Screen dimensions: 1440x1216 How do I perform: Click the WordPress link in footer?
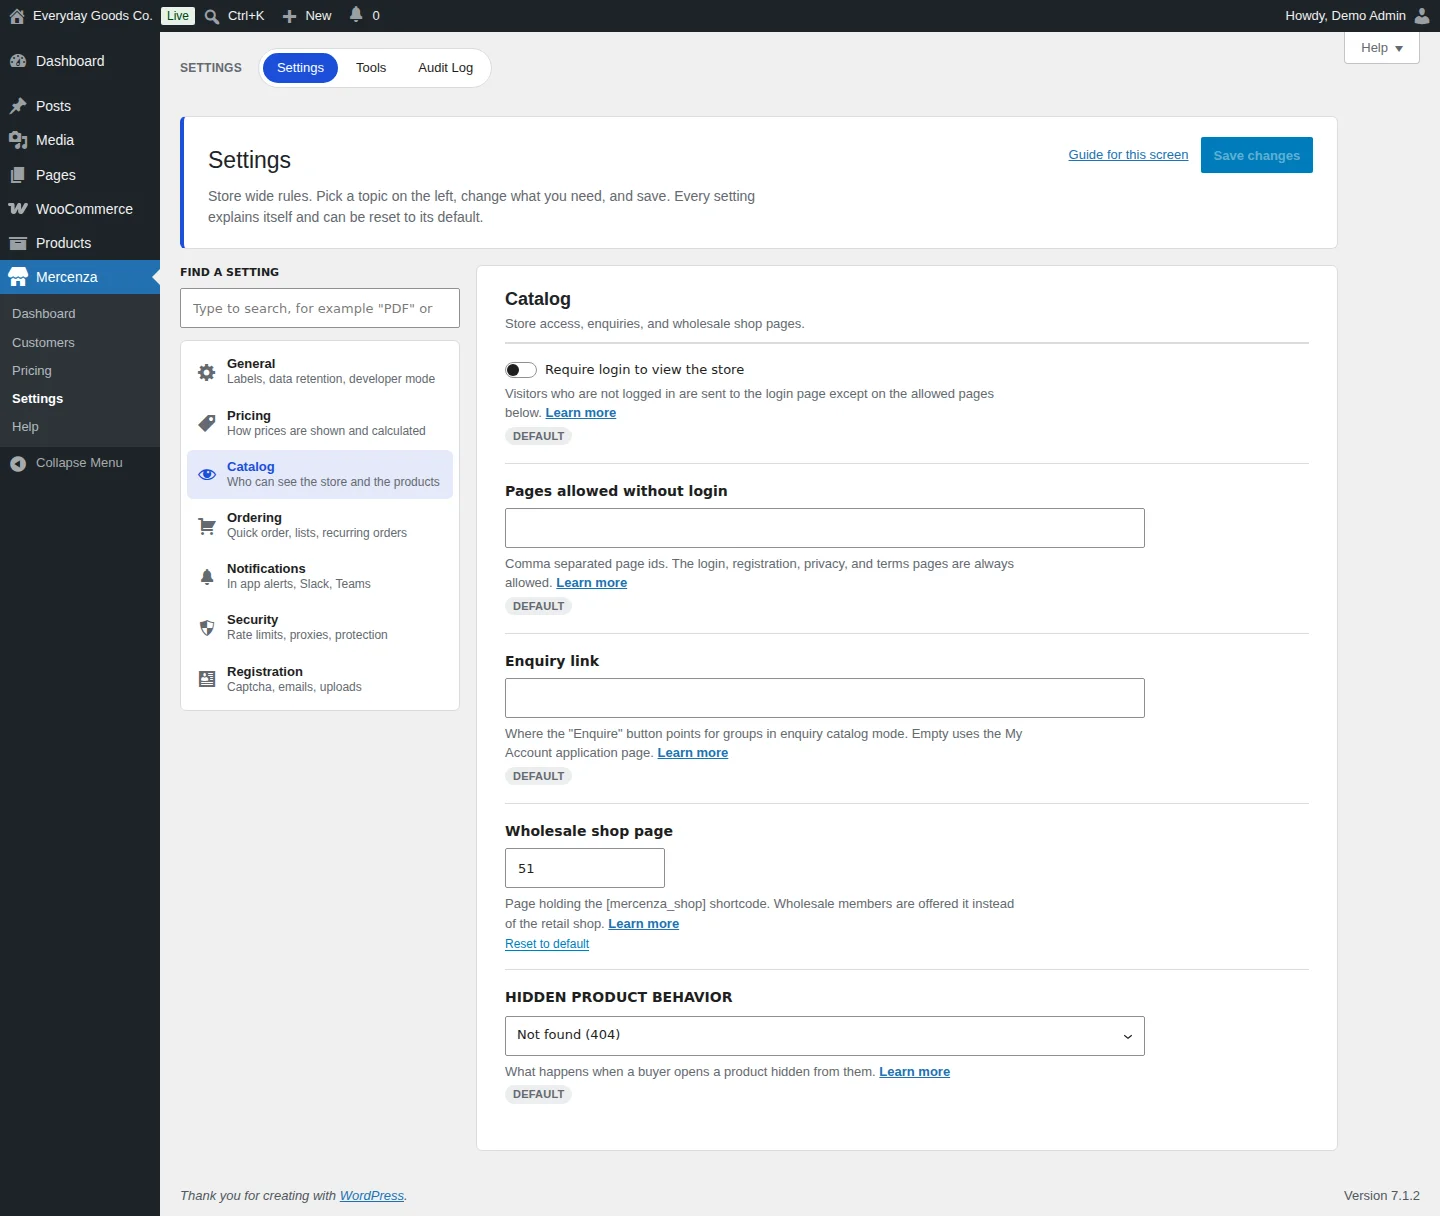coord(372,1196)
